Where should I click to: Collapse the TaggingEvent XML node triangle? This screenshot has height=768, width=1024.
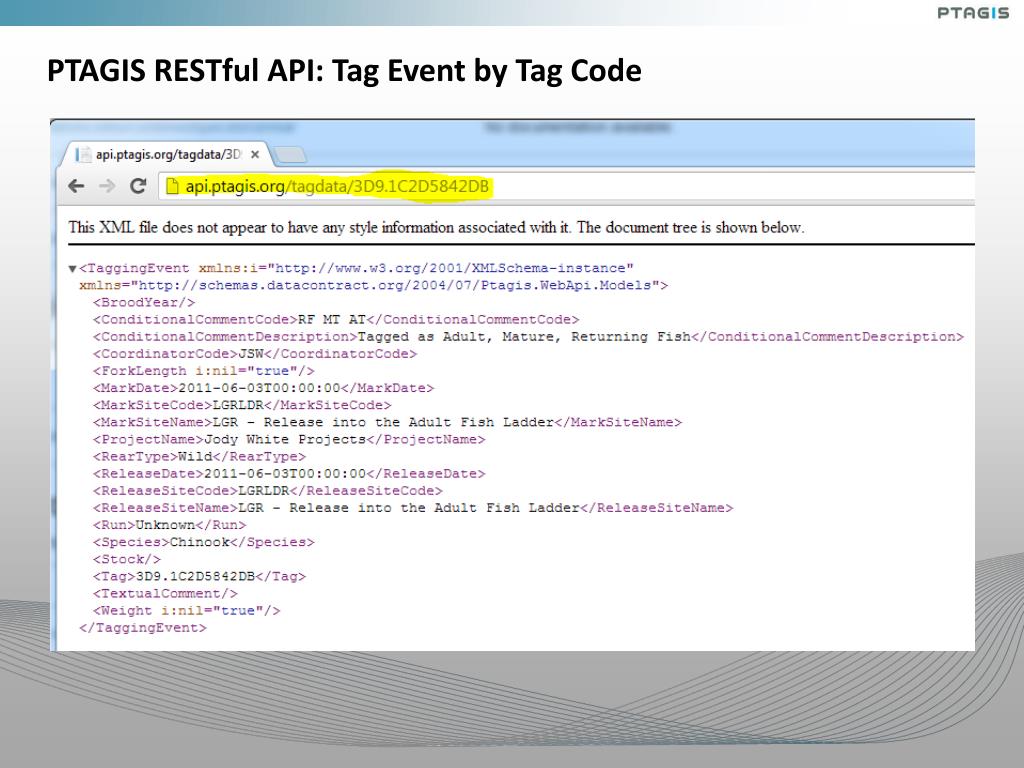[x=72, y=268]
